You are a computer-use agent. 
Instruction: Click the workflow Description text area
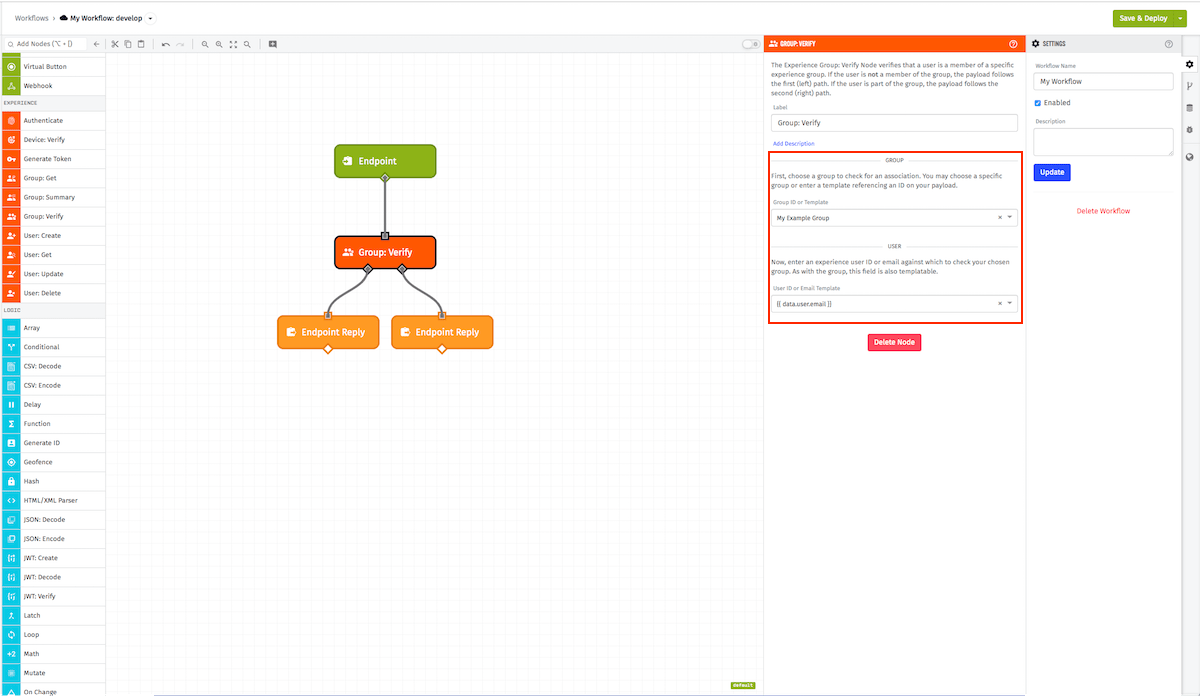1103,141
